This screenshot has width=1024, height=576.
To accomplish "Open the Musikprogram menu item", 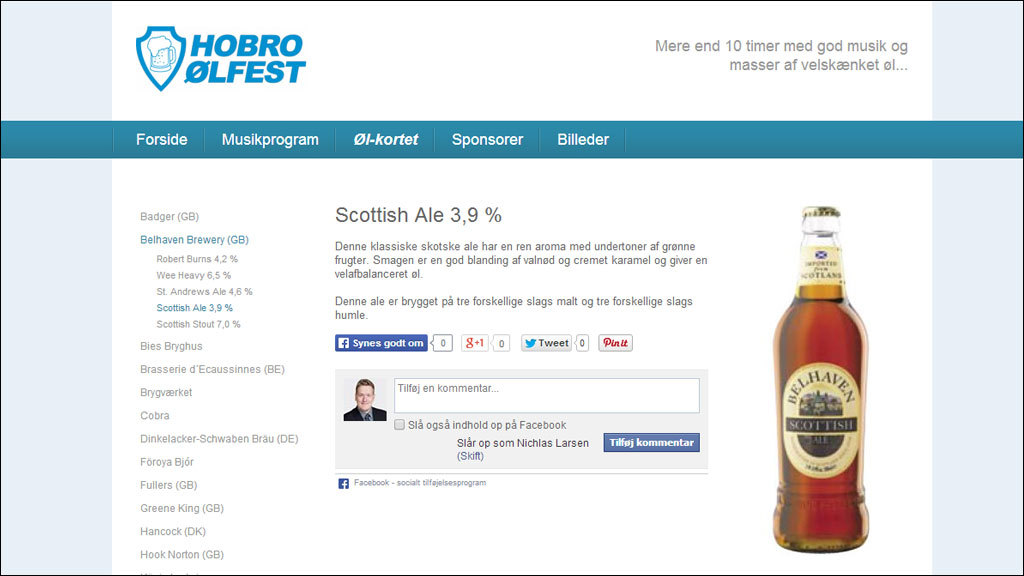I will [x=270, y=140].
